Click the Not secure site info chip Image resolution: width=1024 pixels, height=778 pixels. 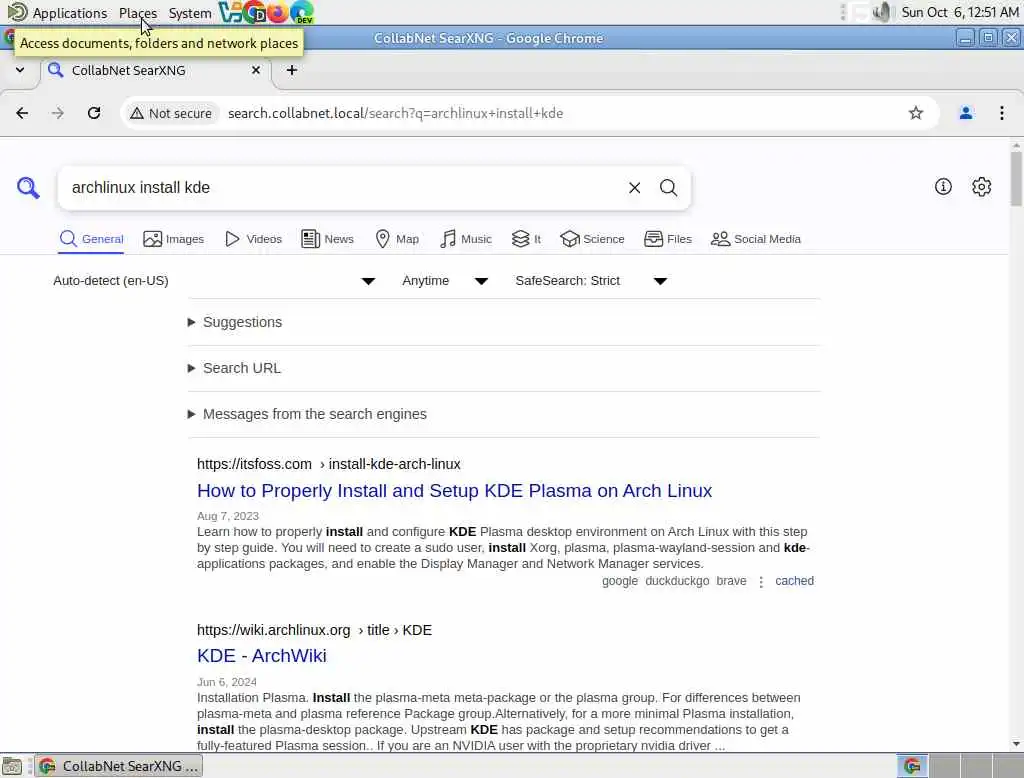point(171,113)
